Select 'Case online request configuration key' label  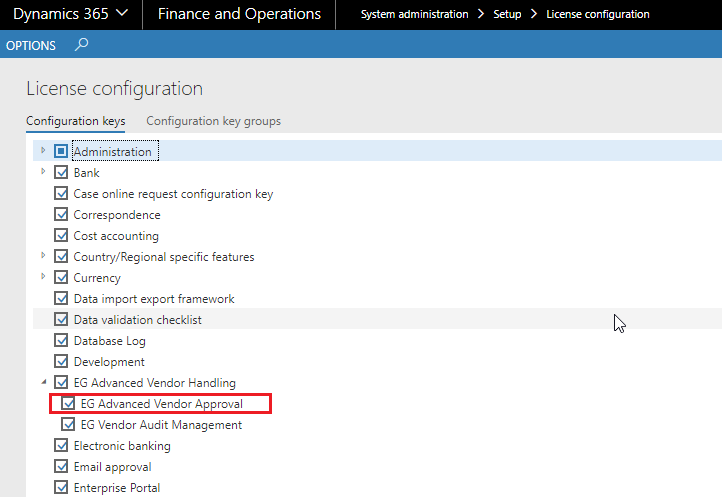click(173, 194)
